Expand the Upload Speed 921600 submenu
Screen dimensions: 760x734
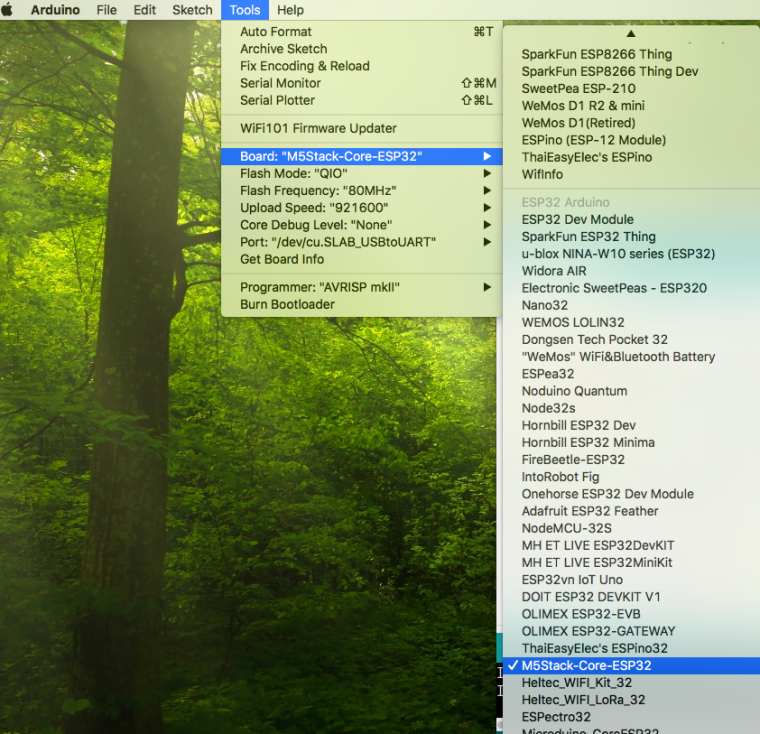point(362,208)
